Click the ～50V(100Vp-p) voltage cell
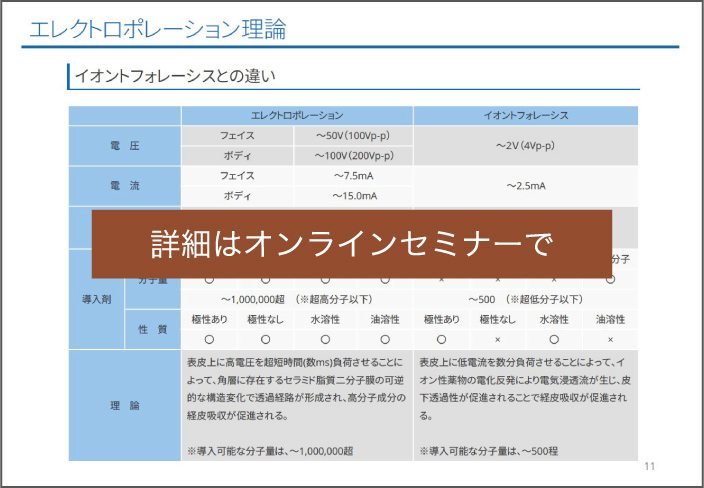 pos(353,135)
